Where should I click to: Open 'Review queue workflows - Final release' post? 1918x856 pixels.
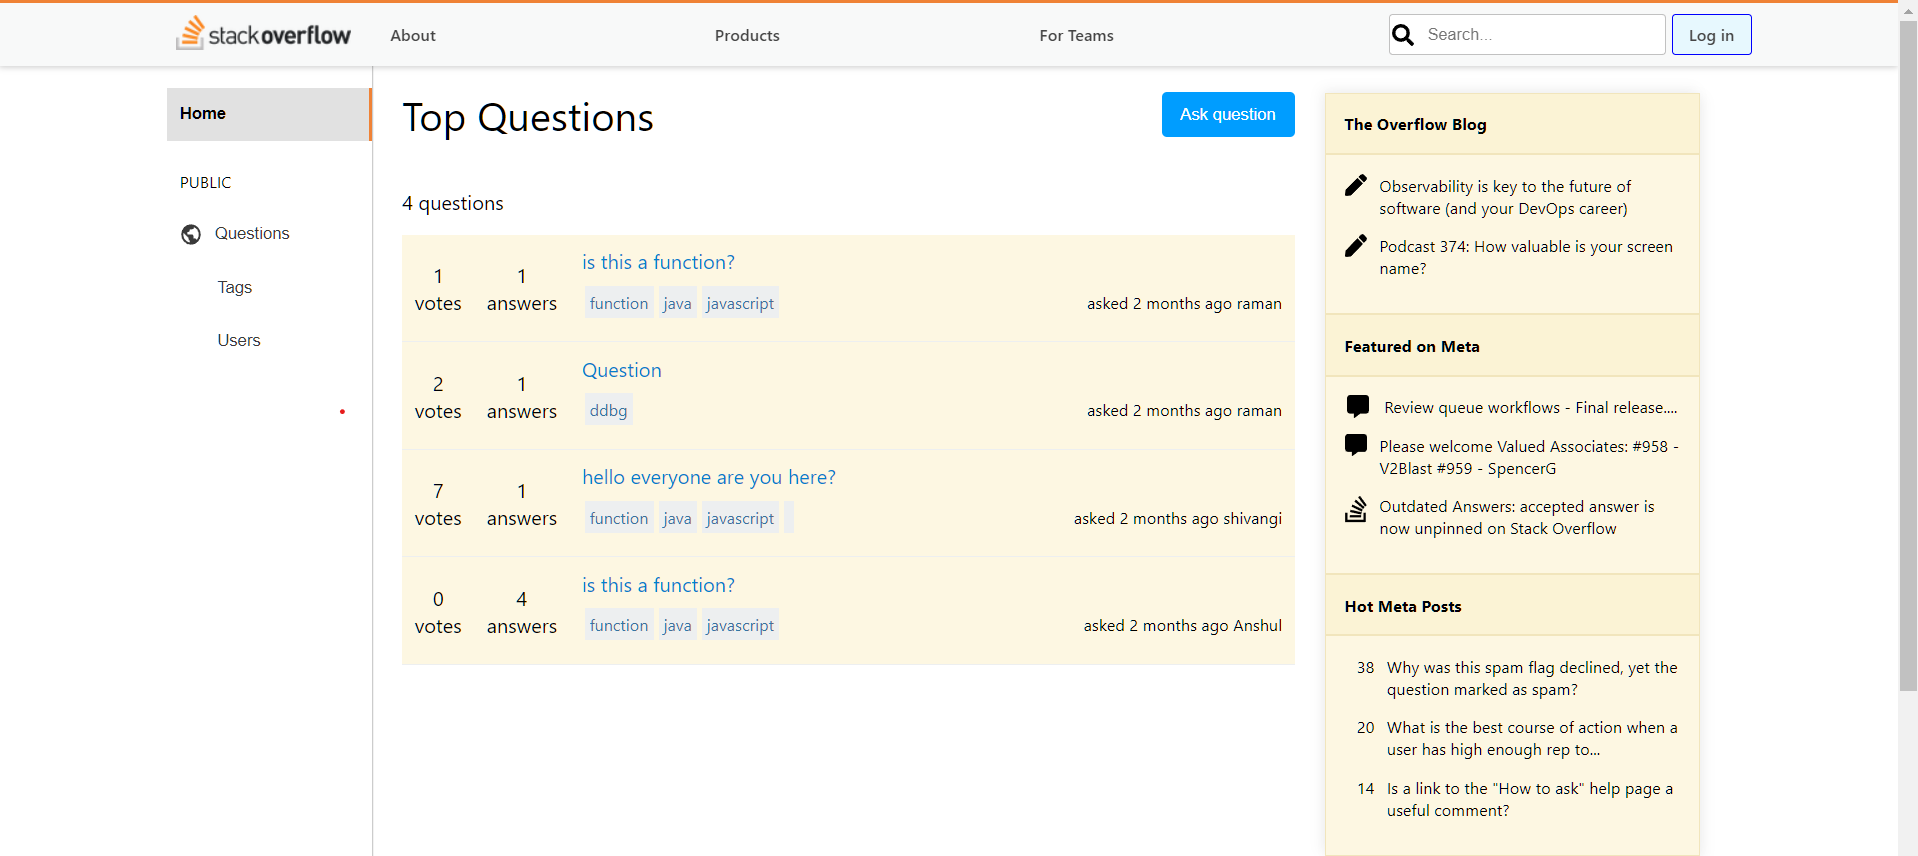pyautogui.click(x=1531, y=407)
